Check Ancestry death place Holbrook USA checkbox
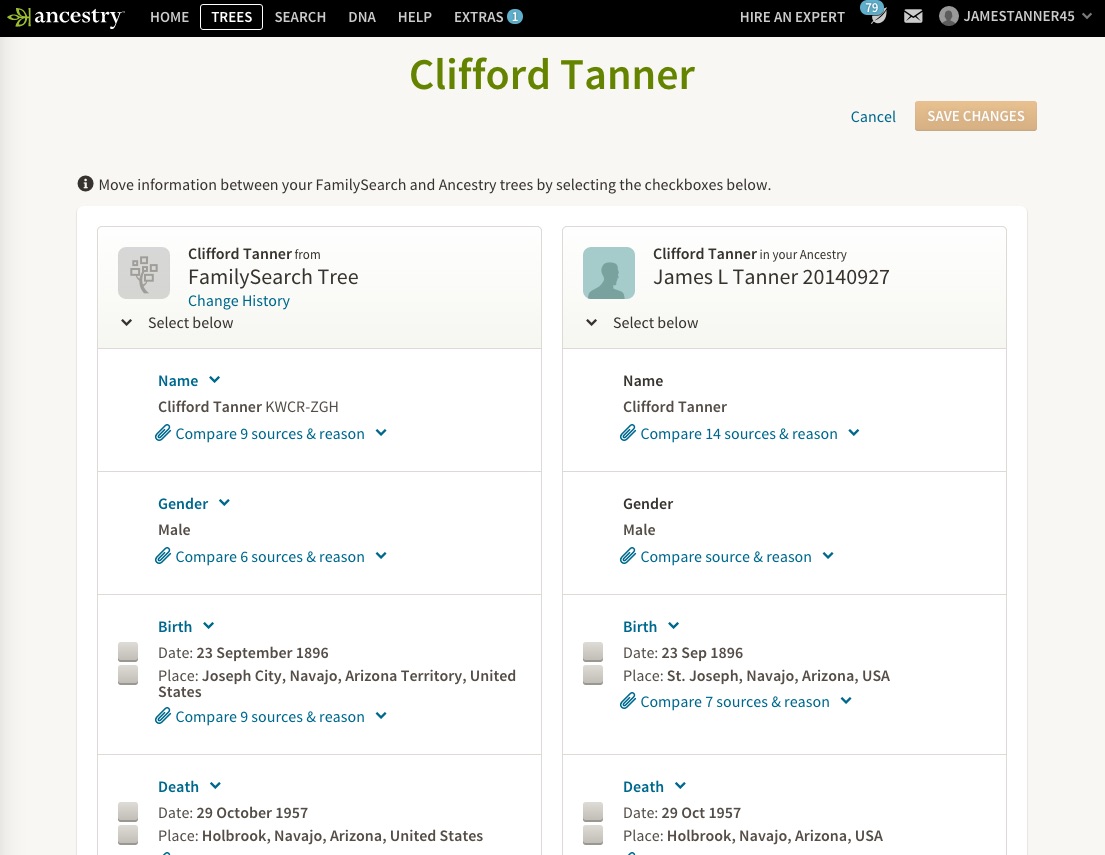The width and height of the screenshot is (1105, 855). point(593,835)
